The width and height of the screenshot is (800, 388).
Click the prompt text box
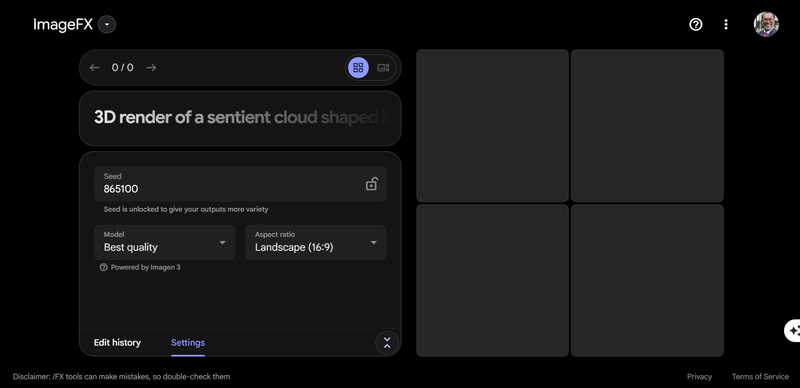pos(240,118)
